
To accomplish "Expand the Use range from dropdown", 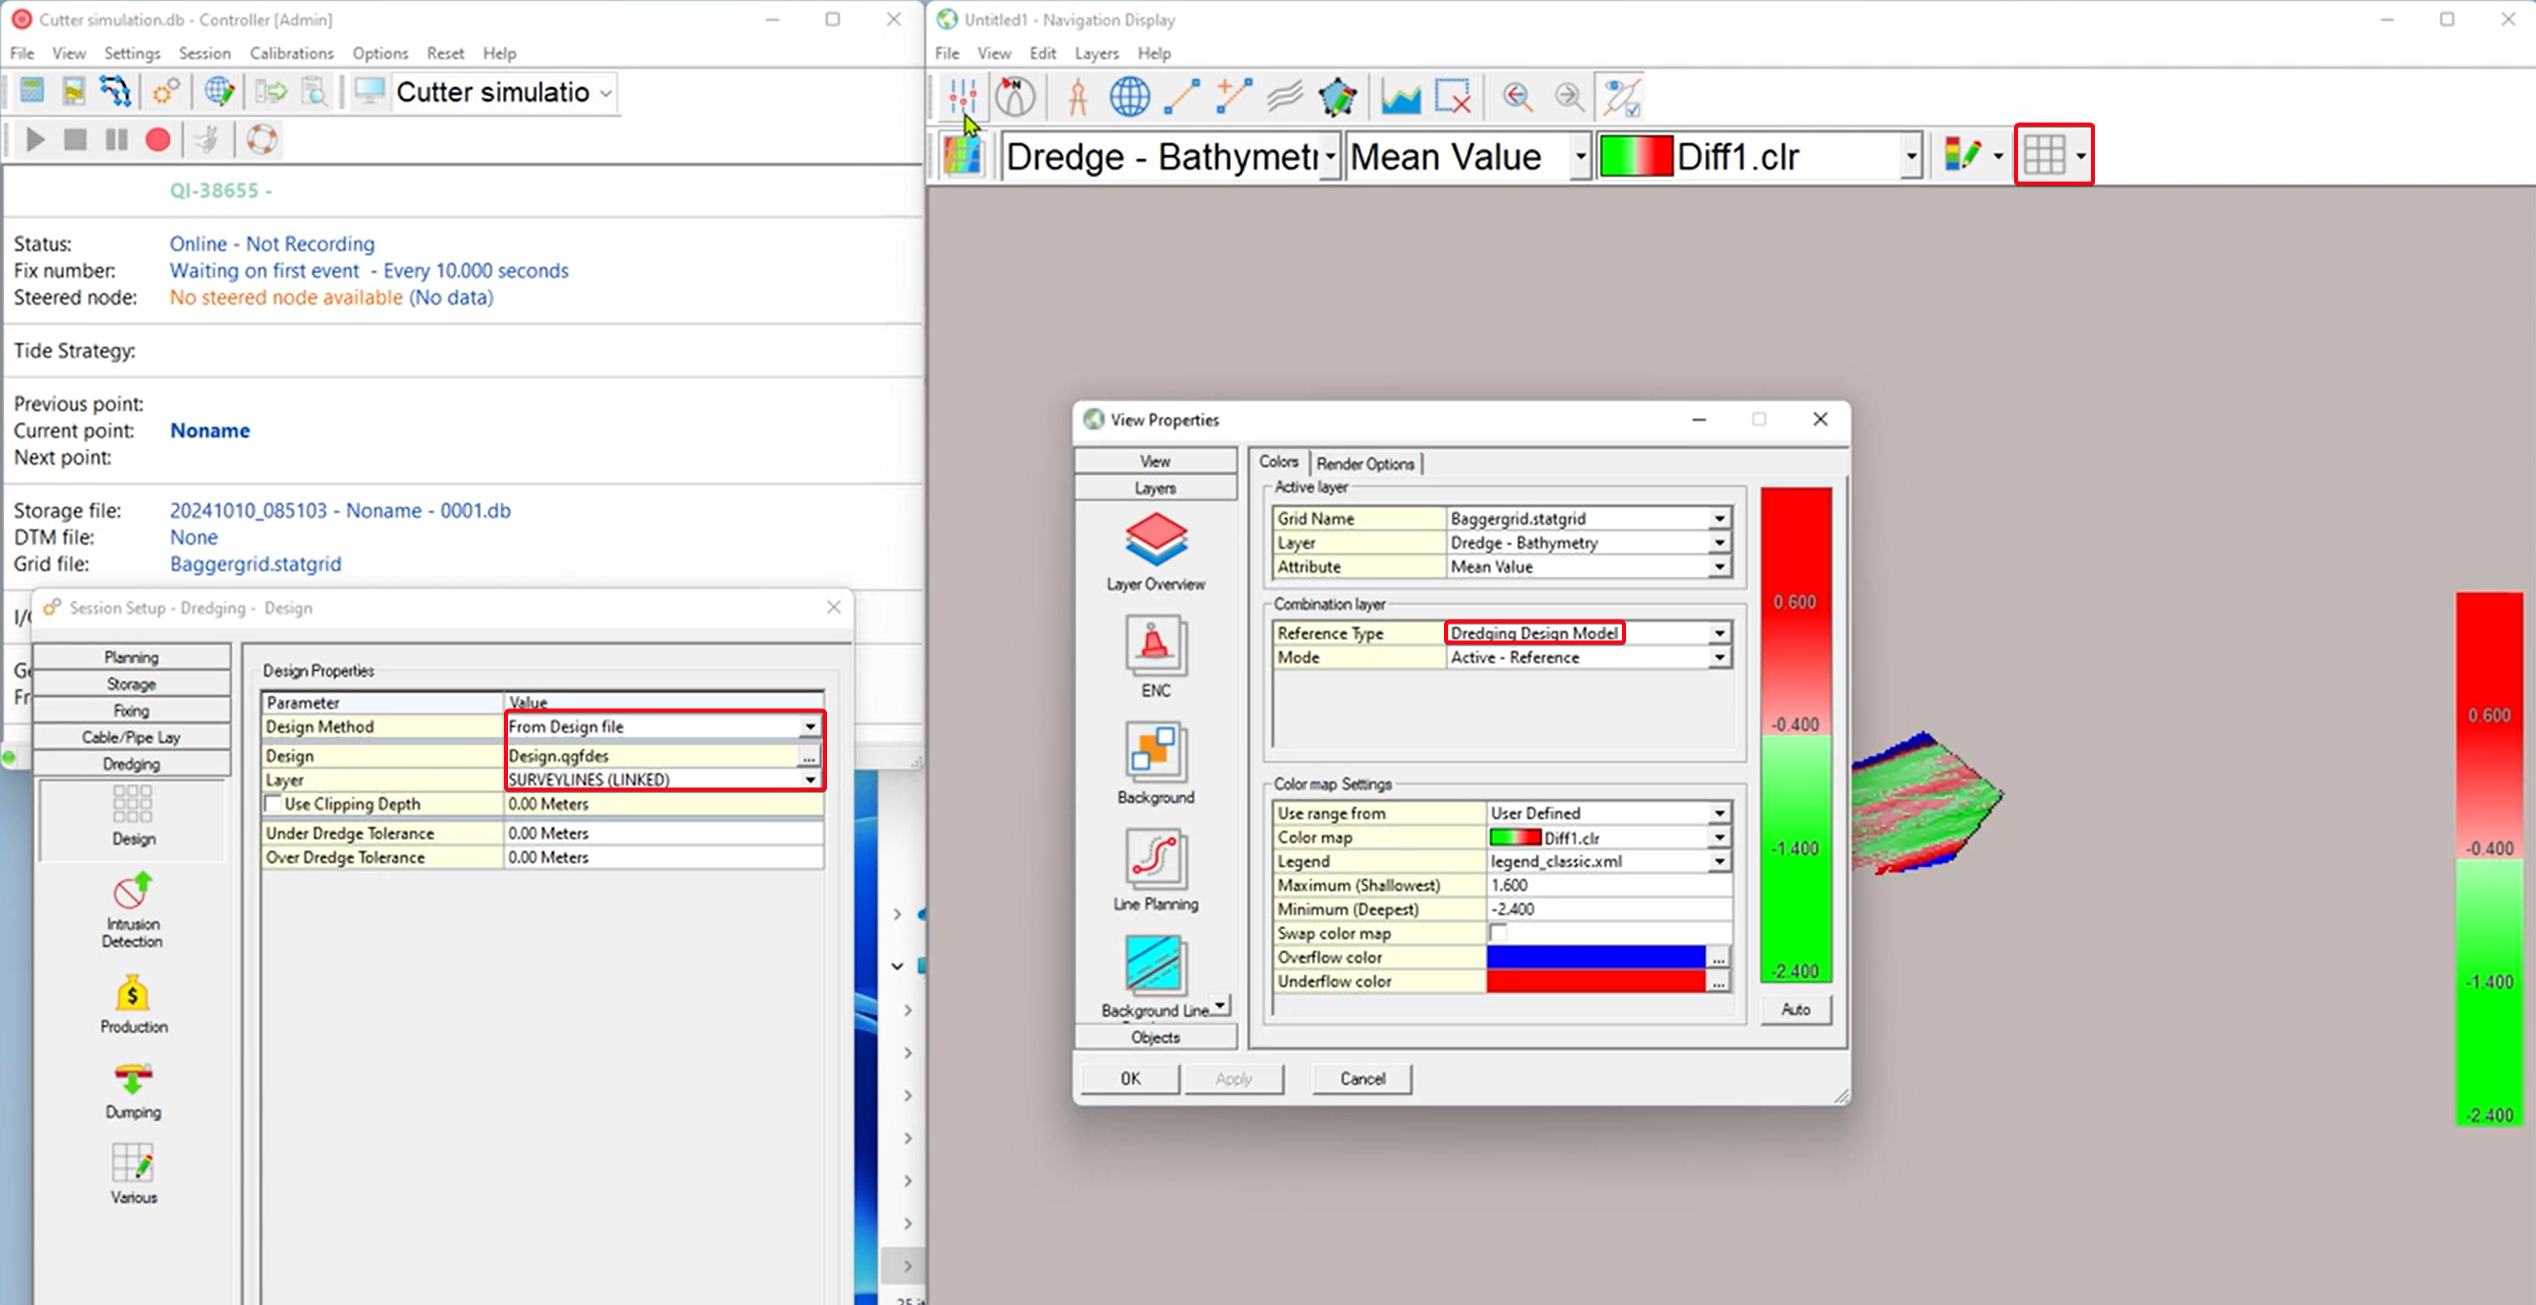I will click(1718, 813).
